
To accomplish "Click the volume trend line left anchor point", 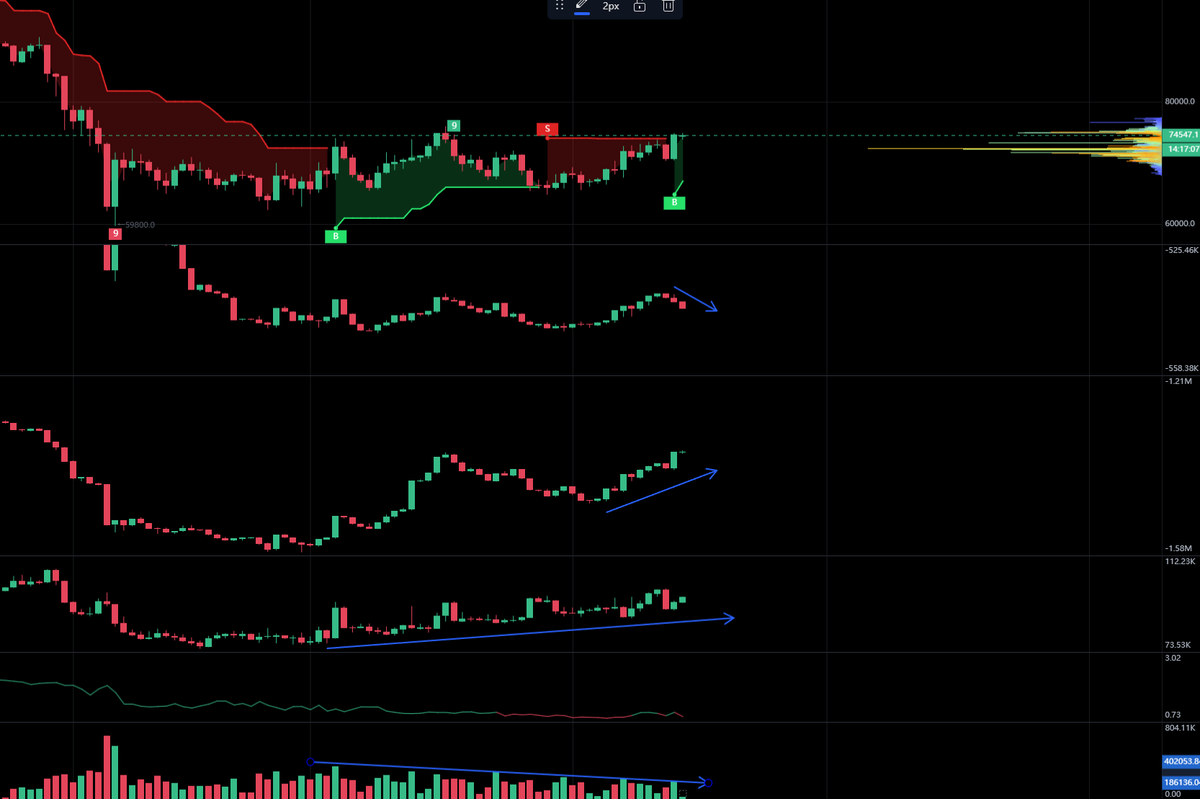I will (310, 761).
